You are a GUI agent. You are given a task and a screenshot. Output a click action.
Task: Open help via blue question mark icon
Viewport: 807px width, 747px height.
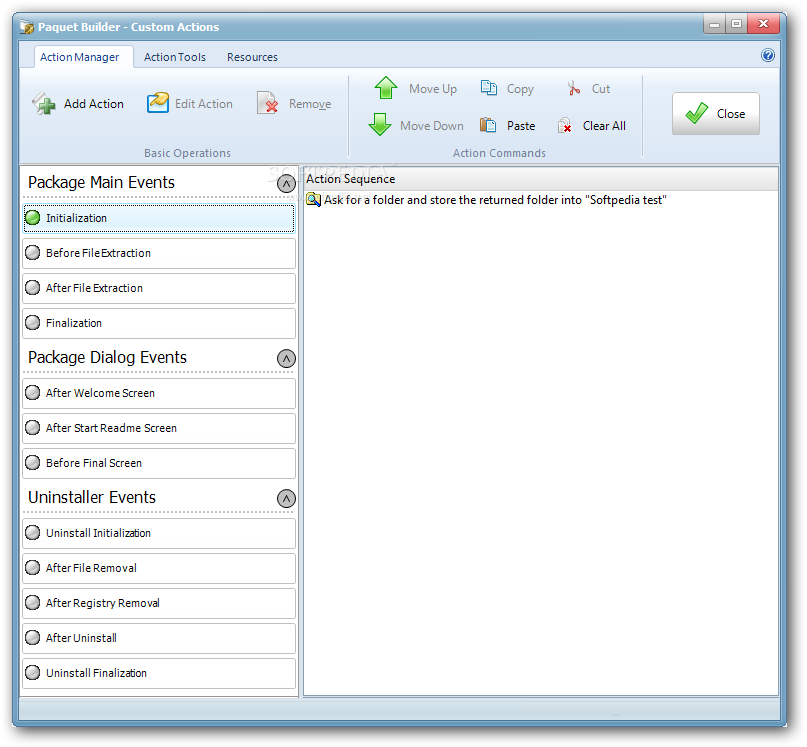tap(767, 55)
